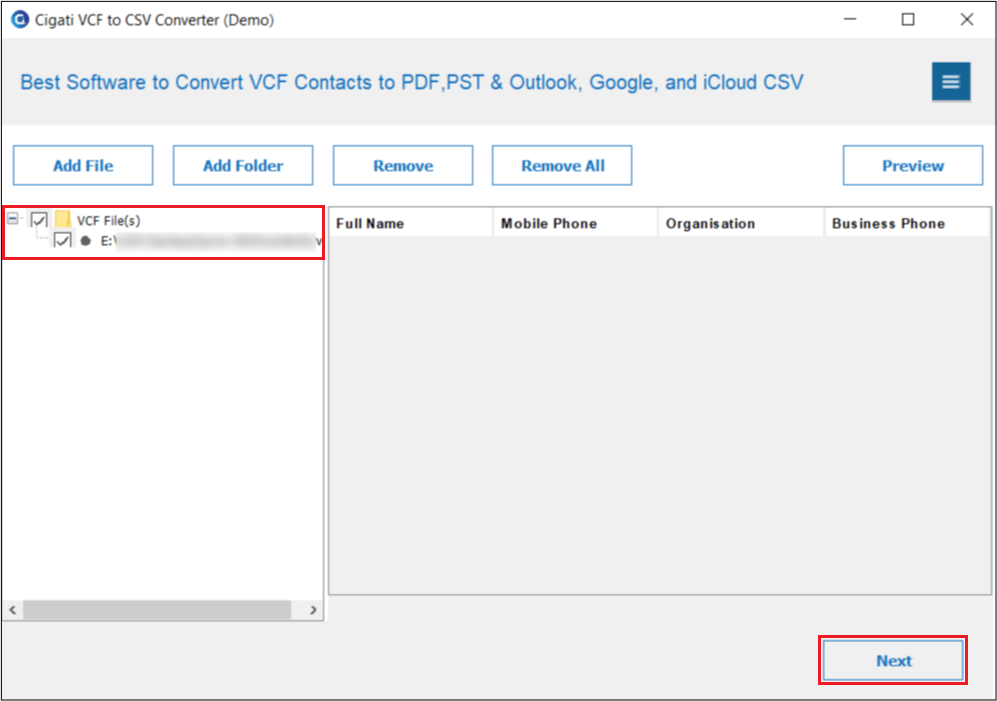Image resolution: width=997 pixels, height=701 pixels.
Task: Click the tree panel horizontal scrollbar thumb
Action: tap(157, 610)
